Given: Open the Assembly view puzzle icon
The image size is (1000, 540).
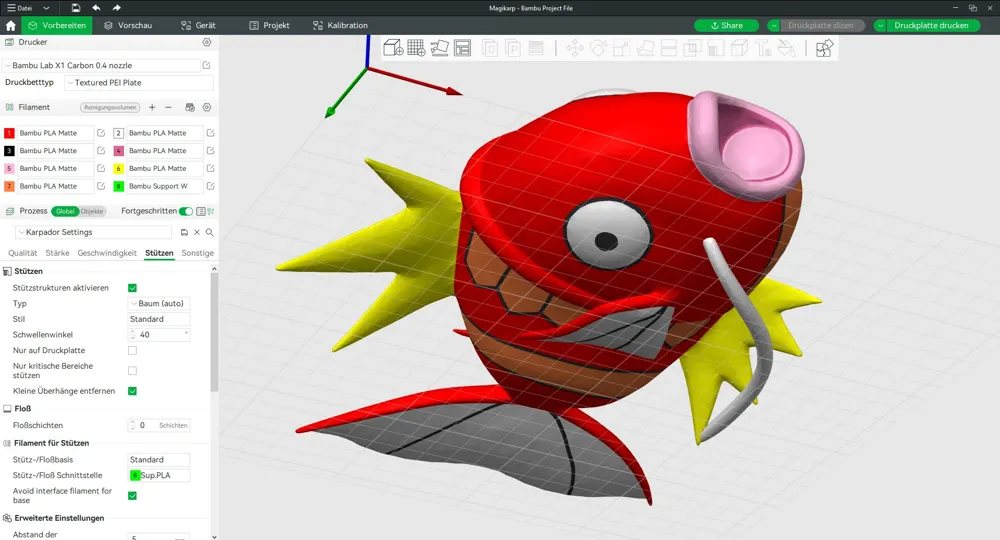Looking at the screenshot, I should coord(824,48).
